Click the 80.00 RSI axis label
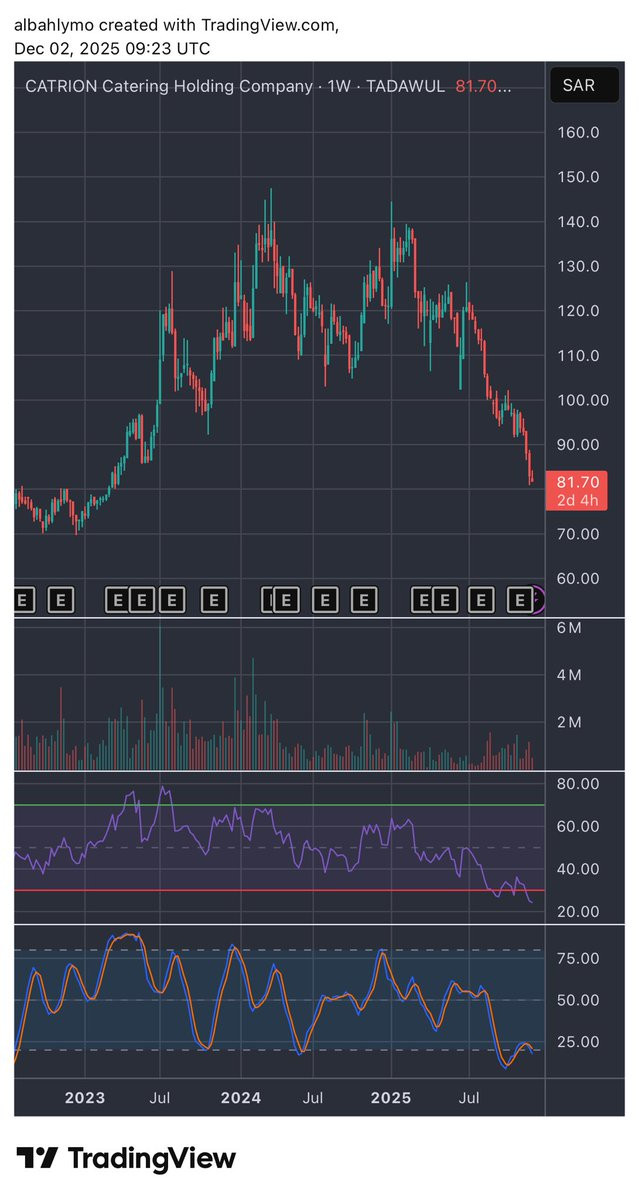Screen dimensions: 639x1200 click(x=577, y=784)
